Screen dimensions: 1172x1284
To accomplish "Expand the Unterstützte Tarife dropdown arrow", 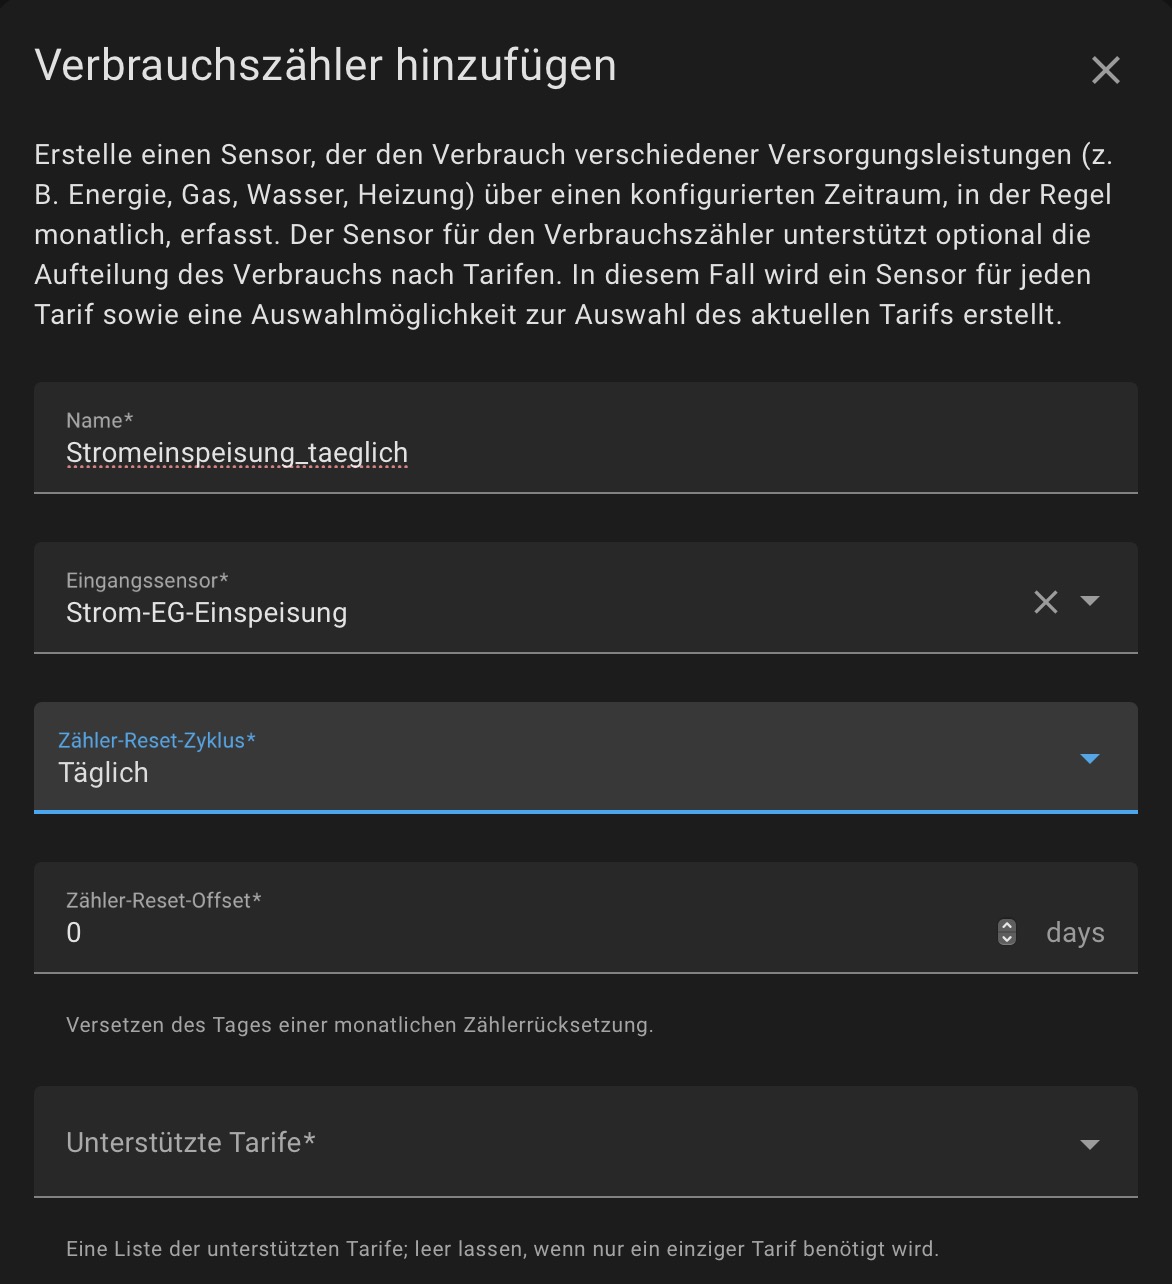I will (x=1090, y=1144).
